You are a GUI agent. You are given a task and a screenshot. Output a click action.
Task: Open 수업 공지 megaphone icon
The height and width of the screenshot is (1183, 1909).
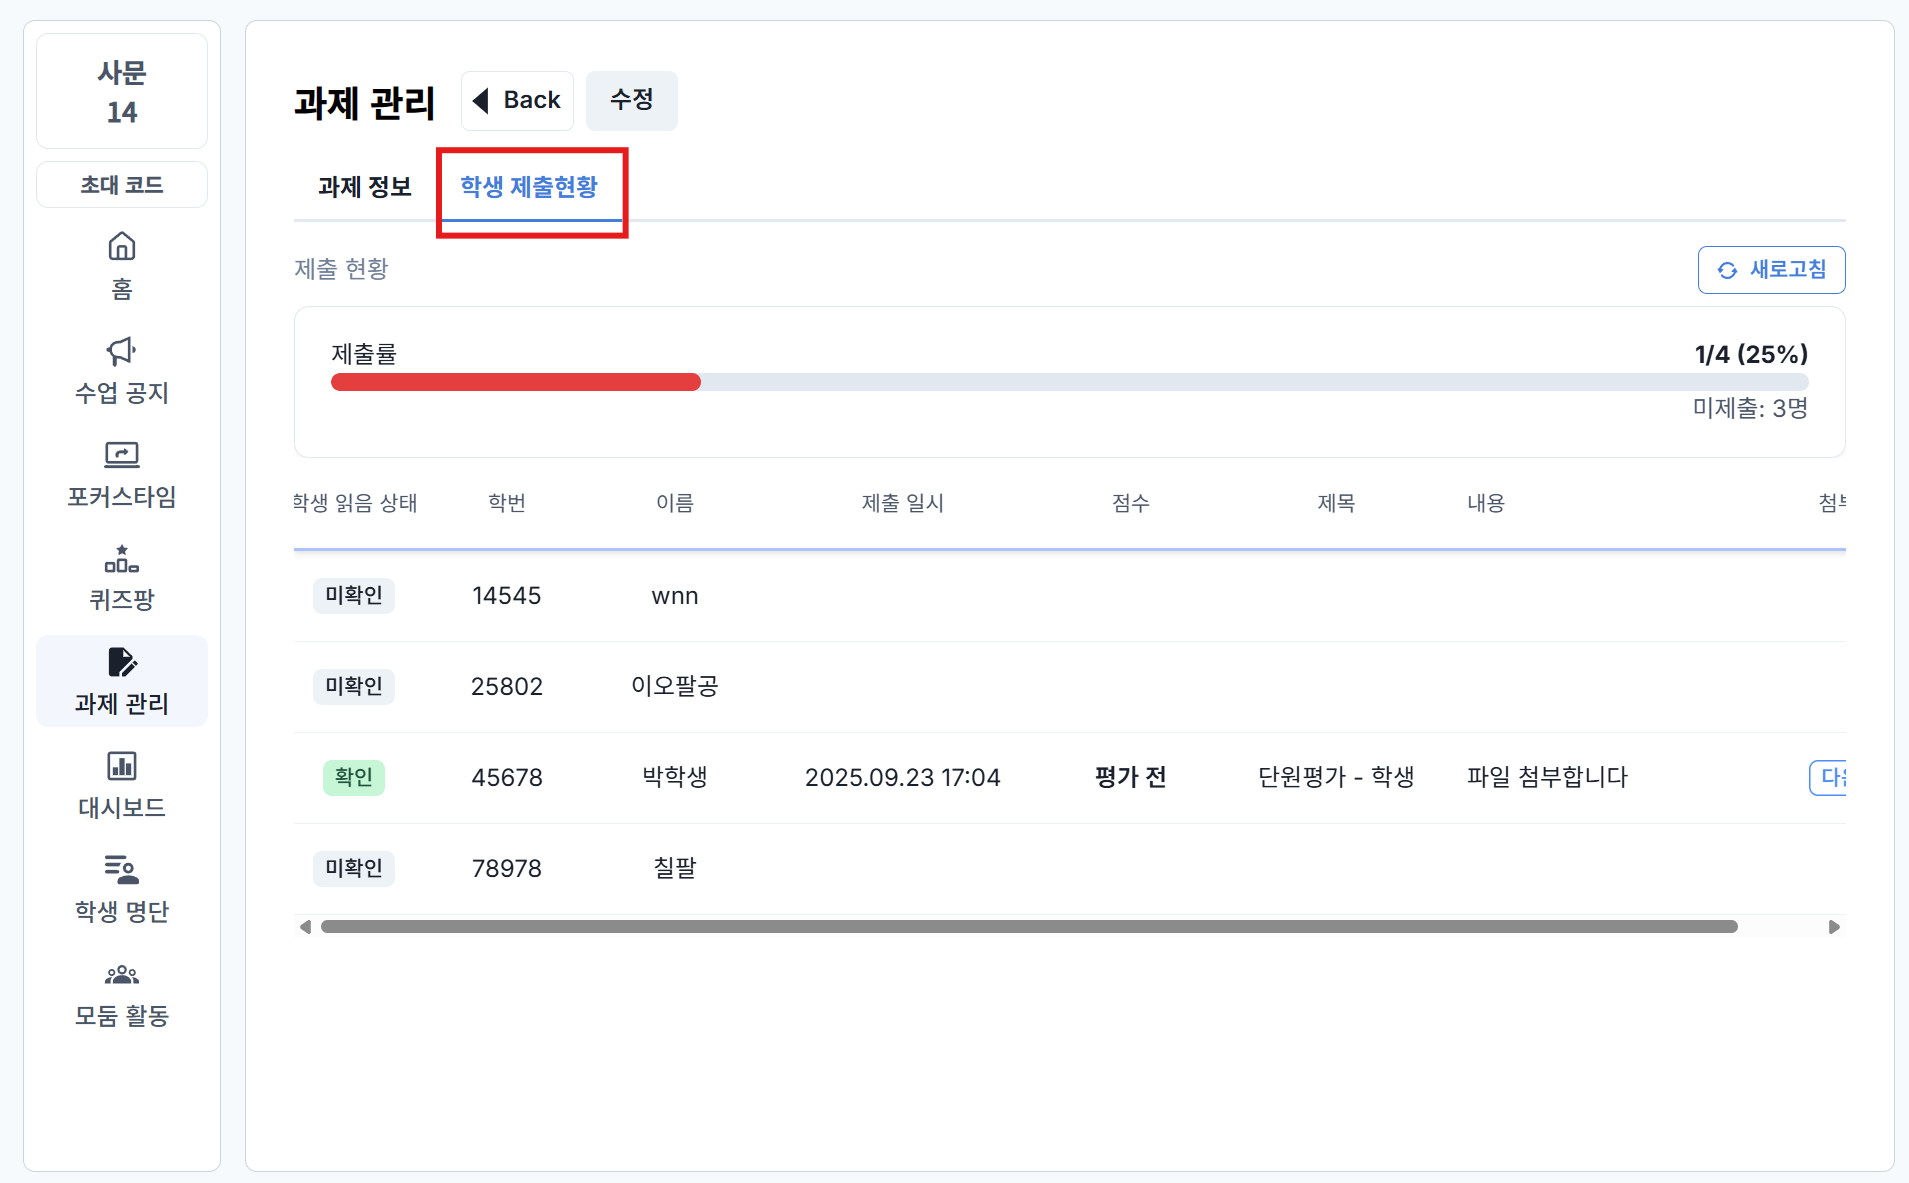[x=122, y=351]
